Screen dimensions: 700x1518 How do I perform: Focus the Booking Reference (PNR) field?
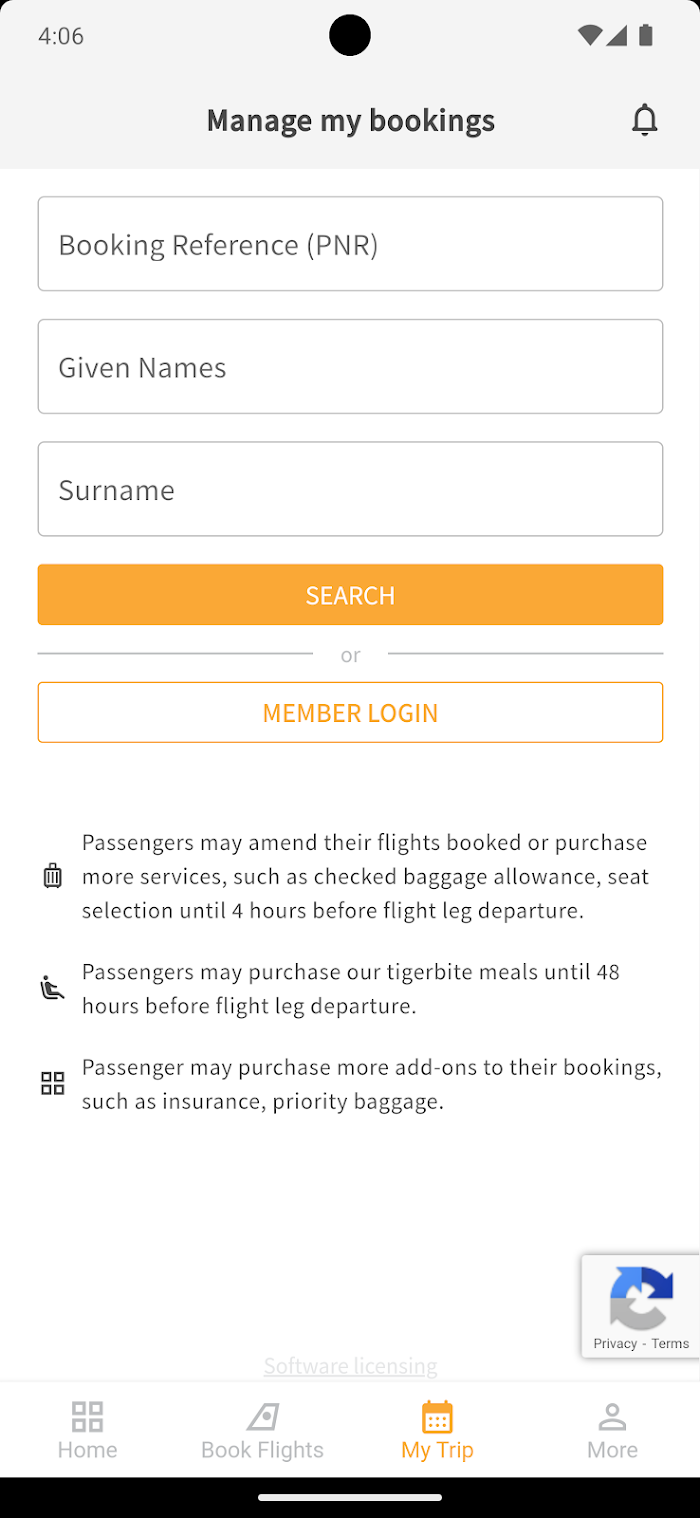click(350, 244)
